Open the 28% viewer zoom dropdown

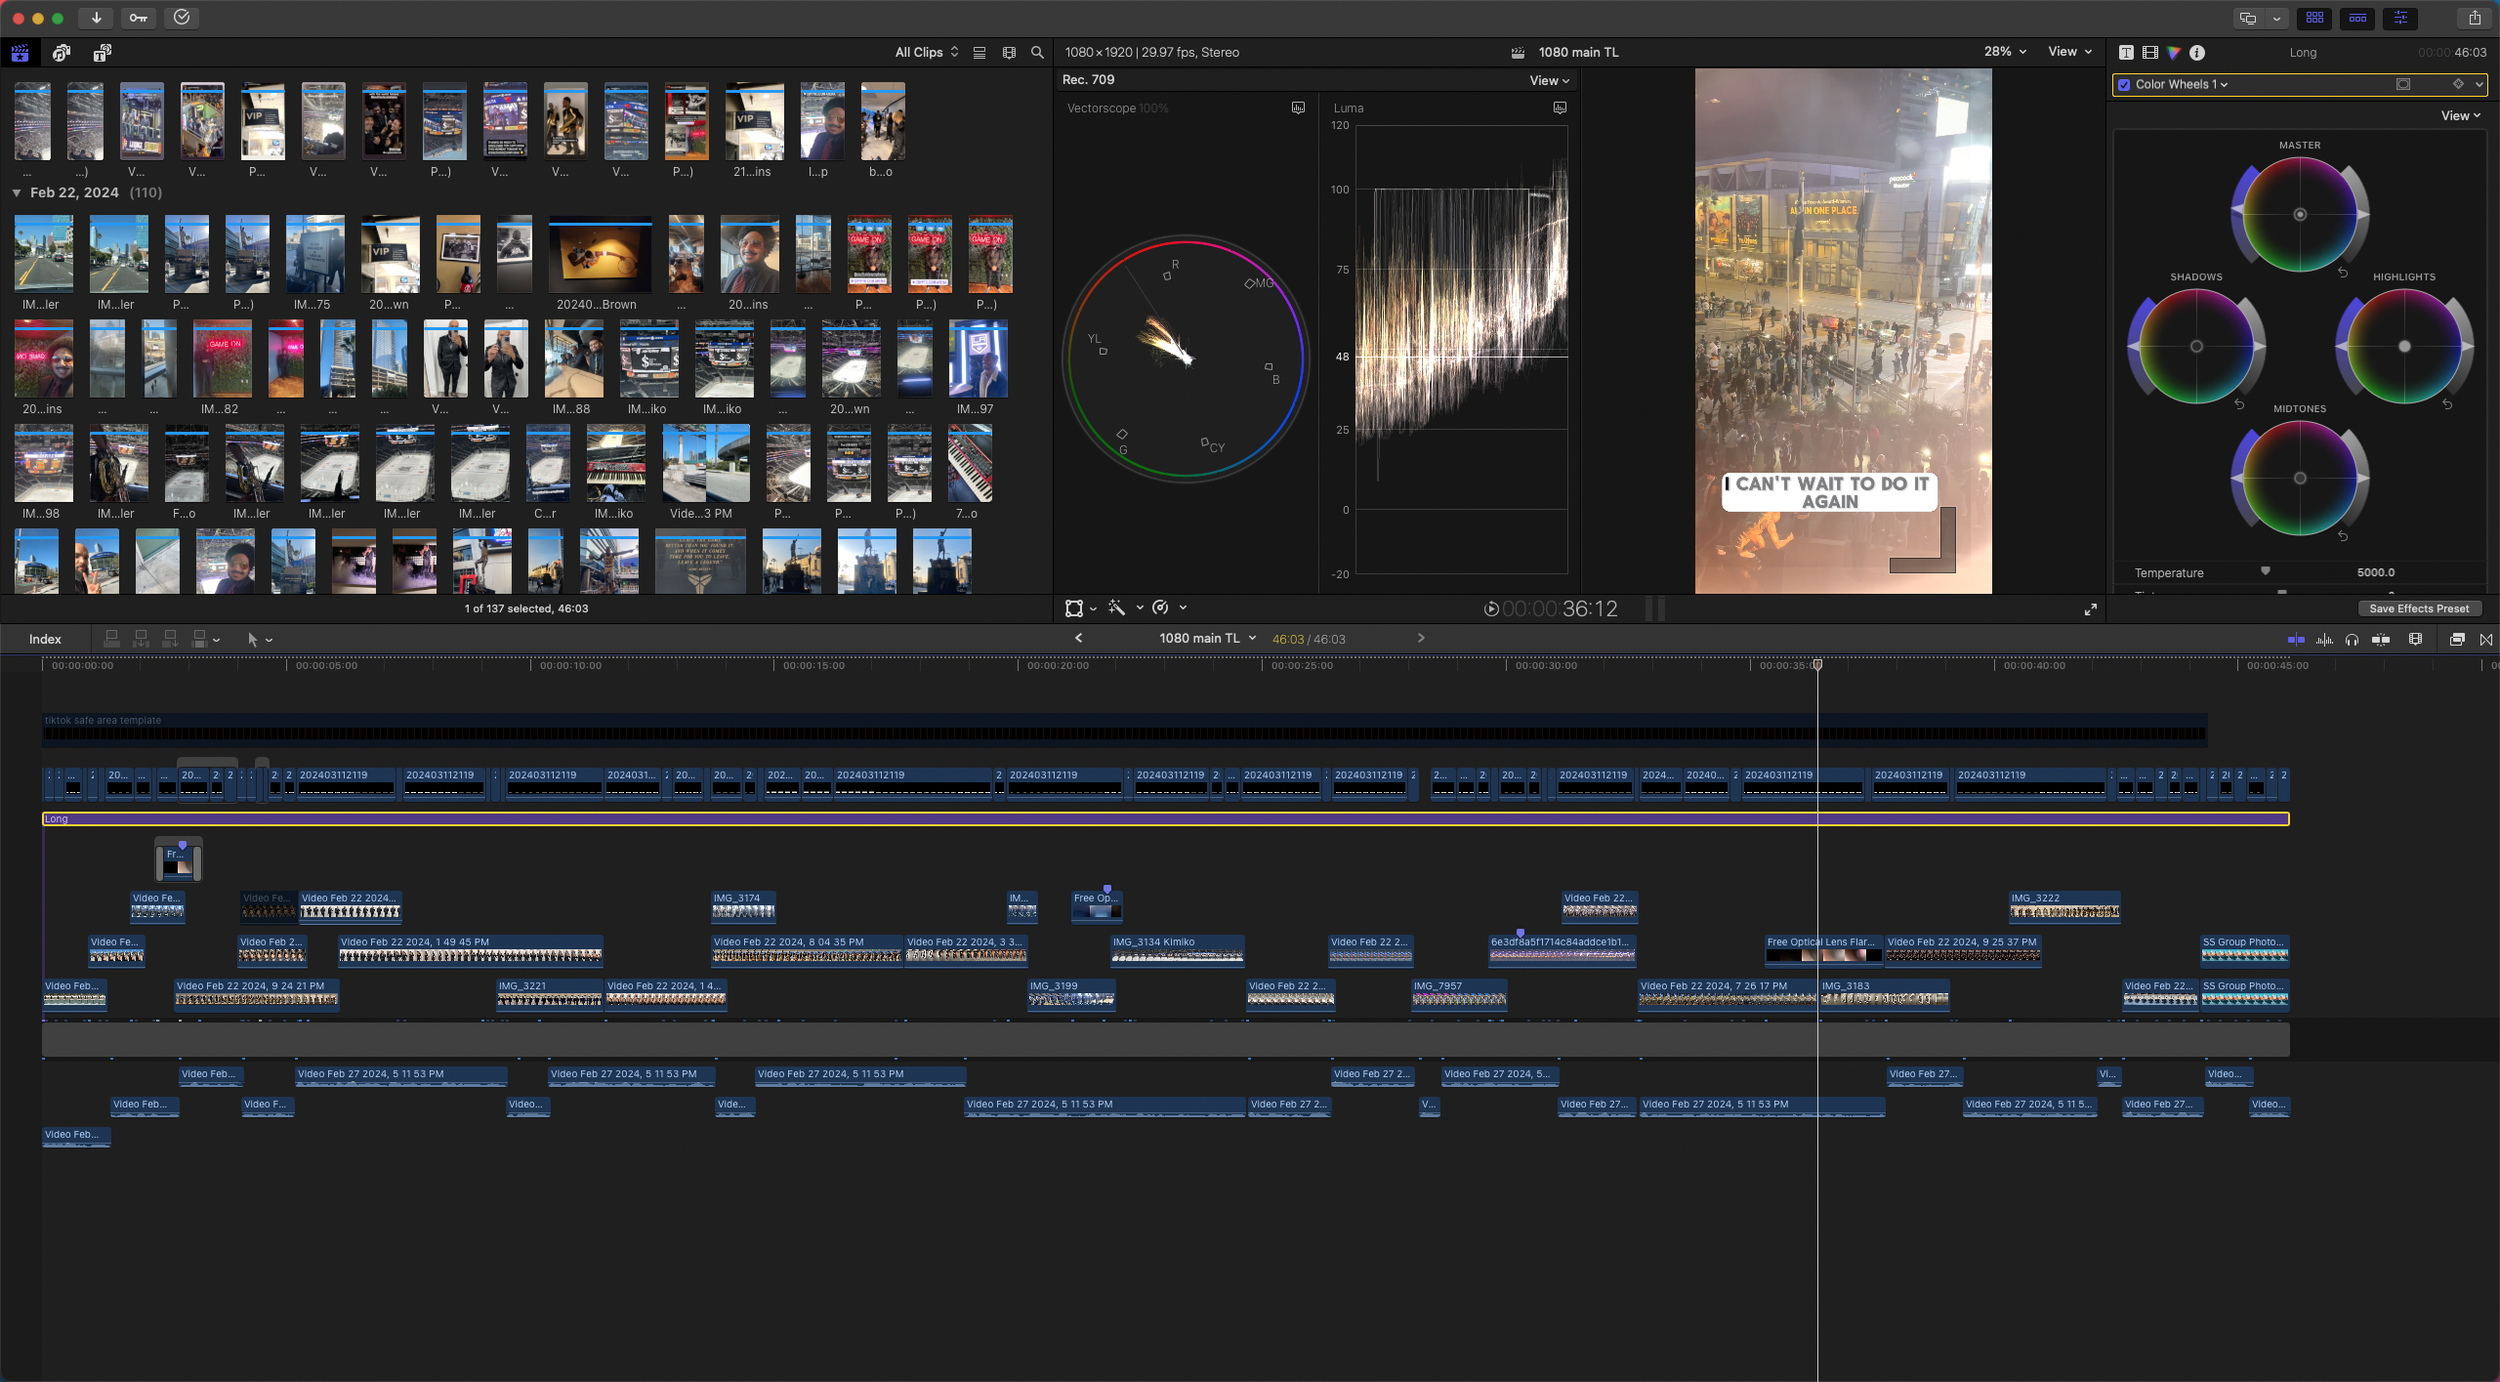pyautogui.click(x=2004, y=52)
